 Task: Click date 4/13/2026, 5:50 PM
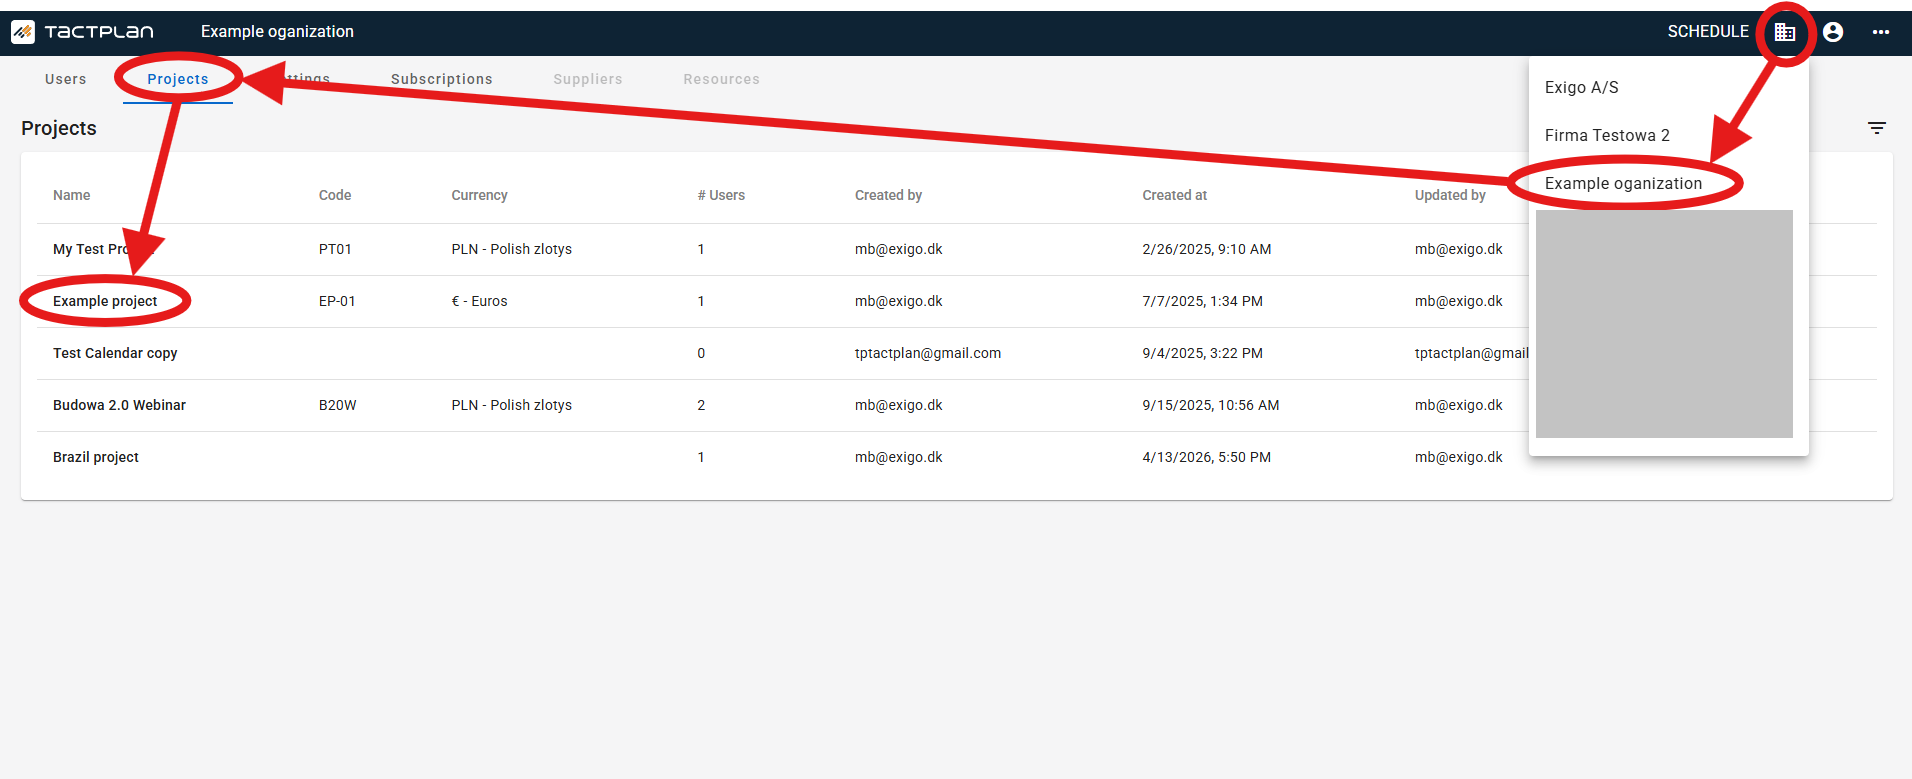tap(1207, 457)
